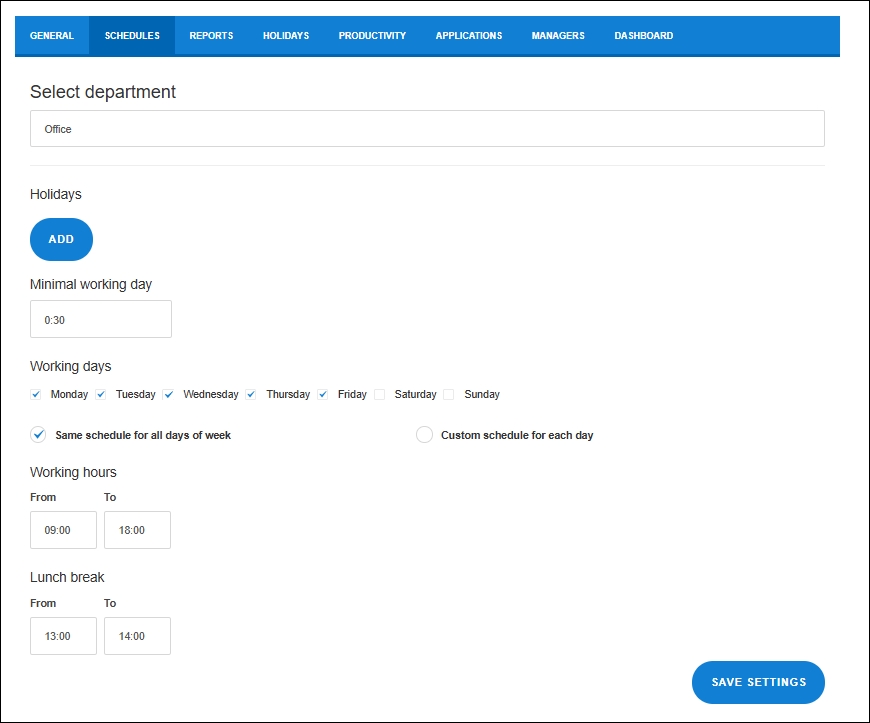
Task: Edit the Lunch break From time
Action: coord(63,636)
